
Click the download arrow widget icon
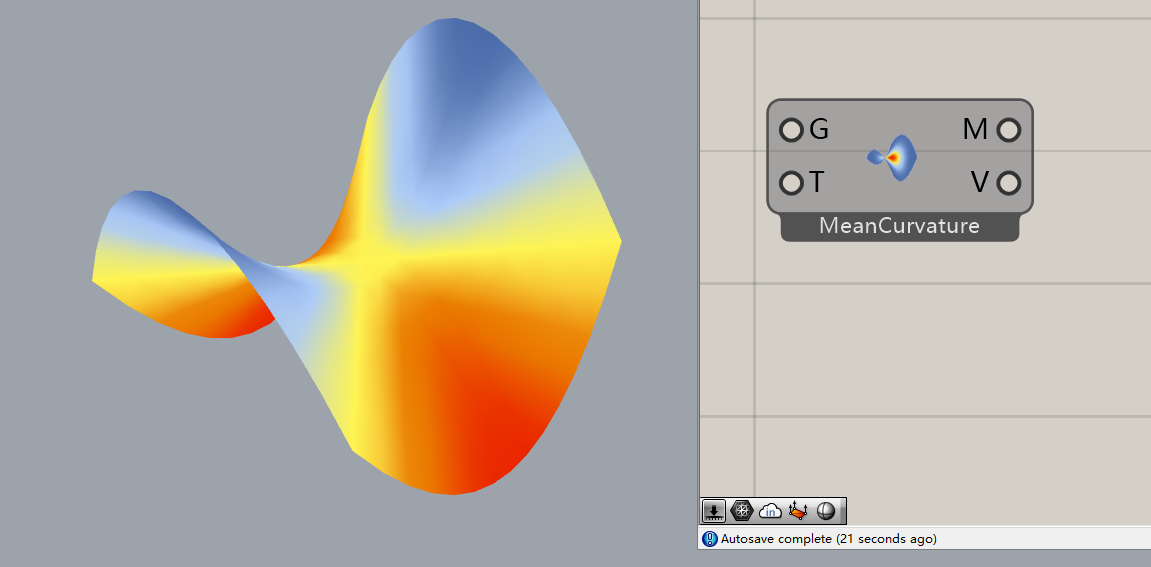coord(714,510)
